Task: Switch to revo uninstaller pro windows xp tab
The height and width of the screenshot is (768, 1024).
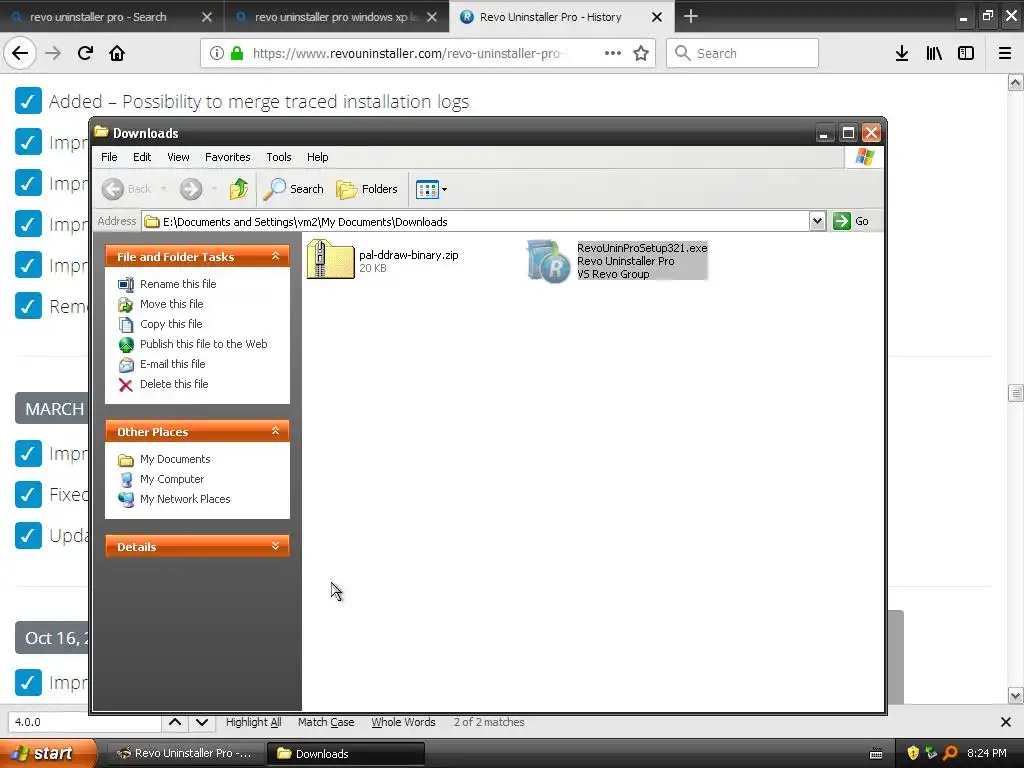Action: (336, 17)
